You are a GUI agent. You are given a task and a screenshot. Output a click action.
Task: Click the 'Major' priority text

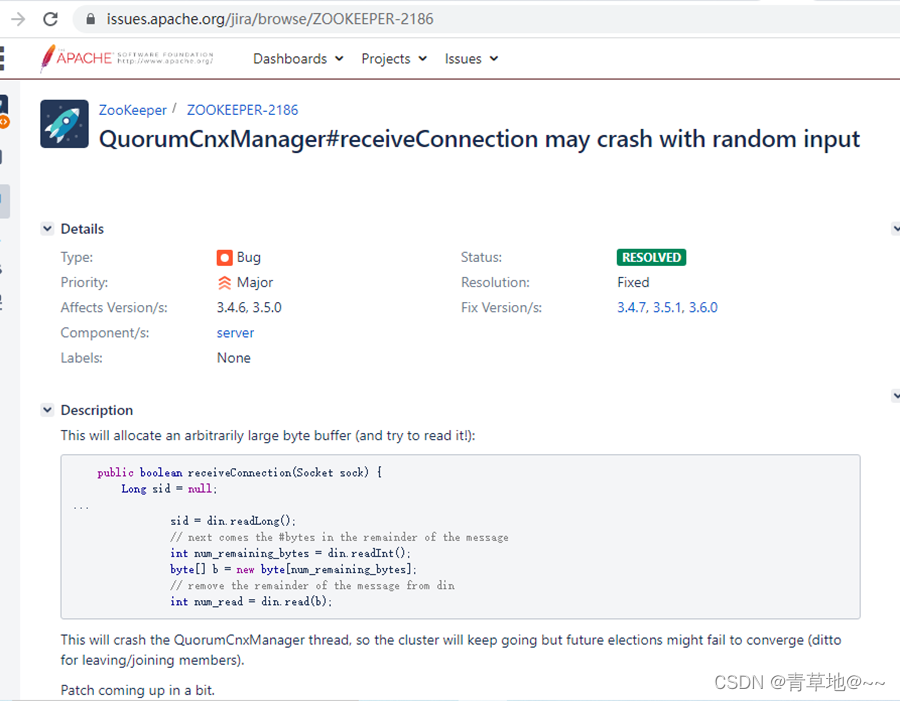255,282
